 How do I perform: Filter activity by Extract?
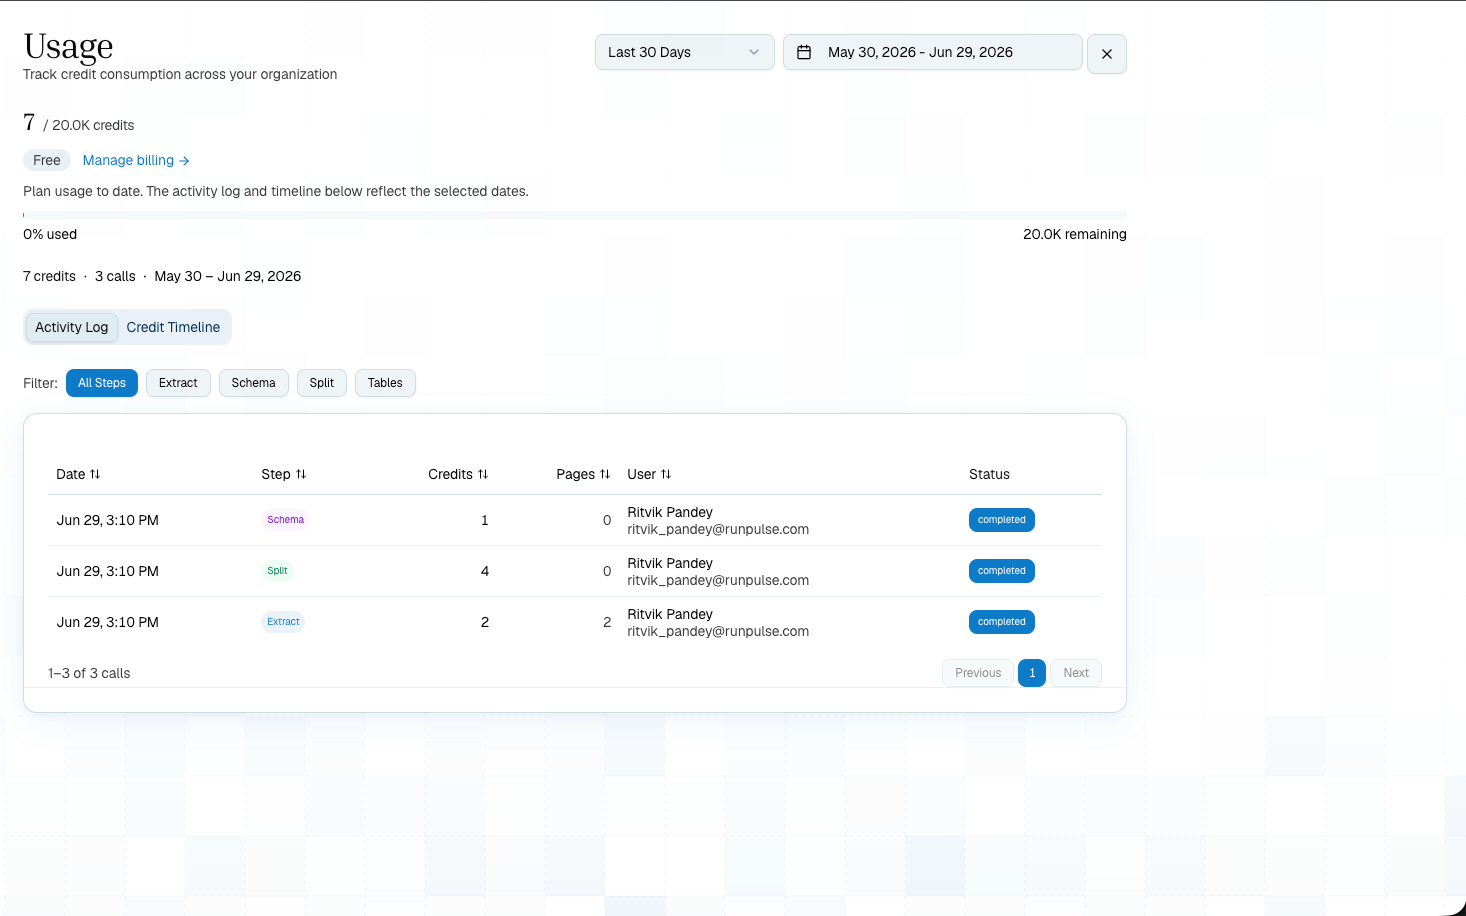click(x=178, y=383)
